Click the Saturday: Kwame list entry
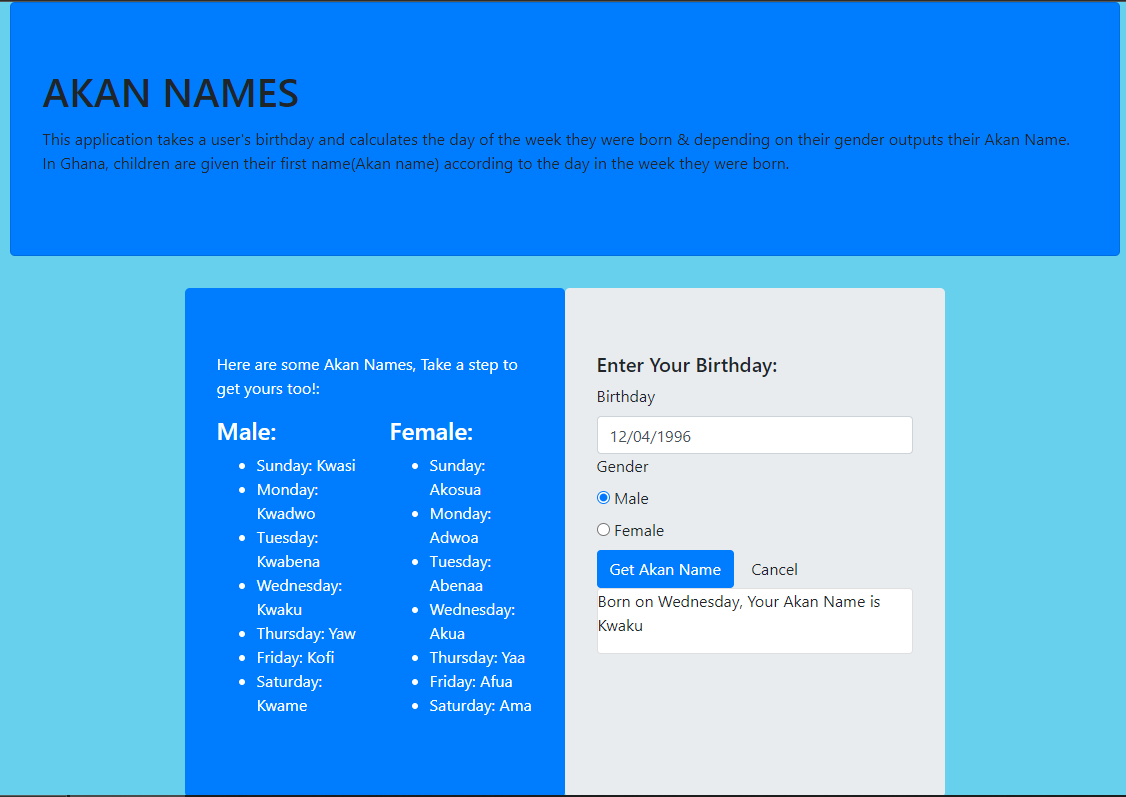Viewport: 1126px width, 797px height. pyautogui.click(x=289, y=694)
